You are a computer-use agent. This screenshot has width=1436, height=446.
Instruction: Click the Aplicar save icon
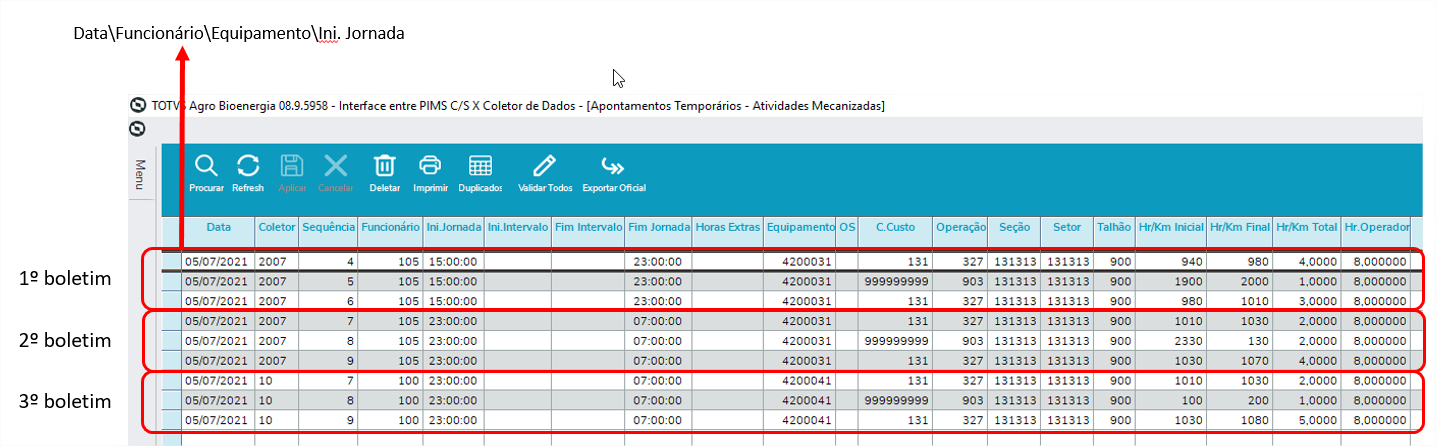click(291, 166)
